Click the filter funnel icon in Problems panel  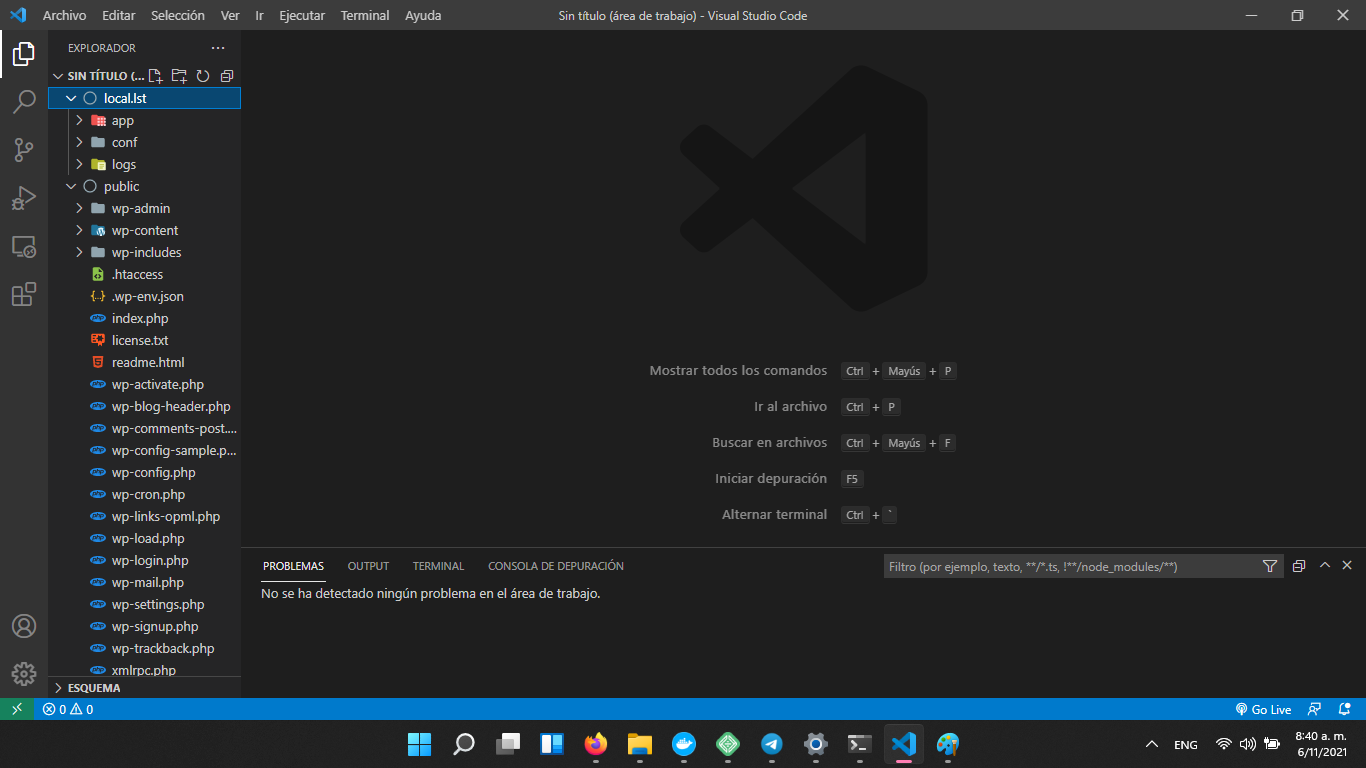[1270, 566]
